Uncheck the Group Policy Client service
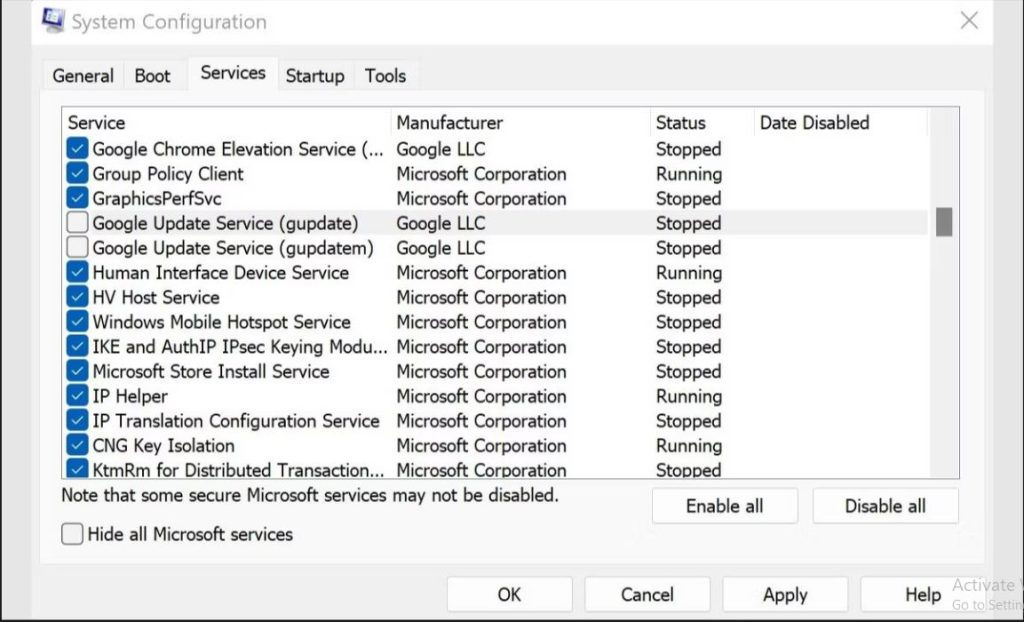This screenshot has height=622, width=1024. pyautogui.click(x=77, y=174)
